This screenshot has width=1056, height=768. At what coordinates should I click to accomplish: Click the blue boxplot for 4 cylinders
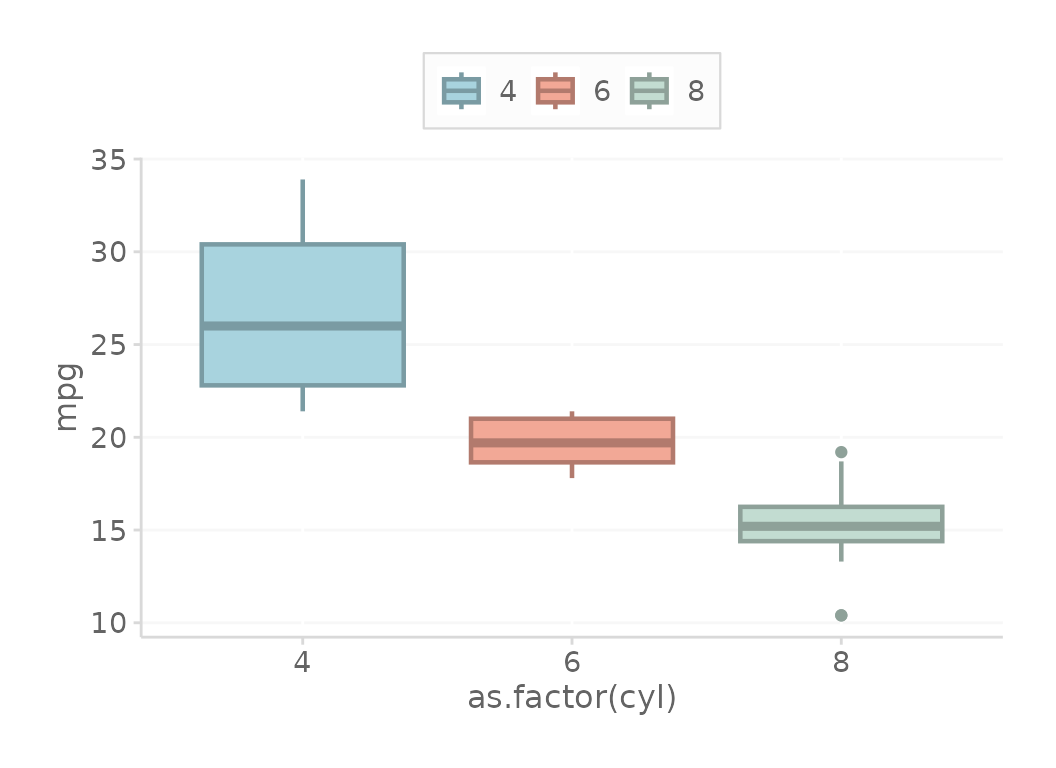click(302, 315)
